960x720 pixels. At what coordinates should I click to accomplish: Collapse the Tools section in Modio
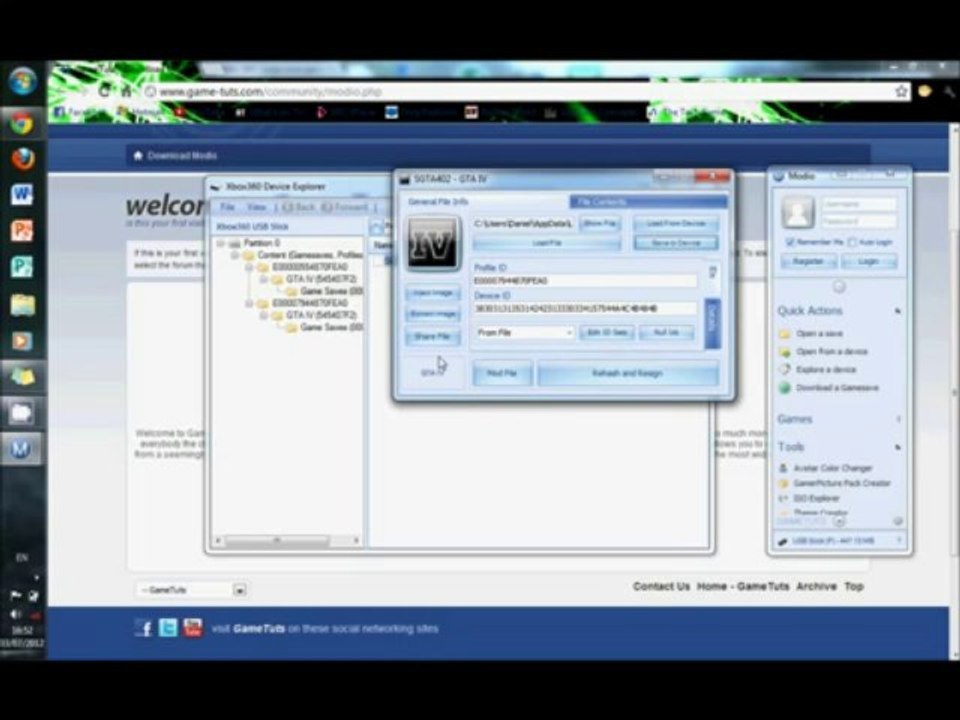pyautogui.click(x=898, y=447)
